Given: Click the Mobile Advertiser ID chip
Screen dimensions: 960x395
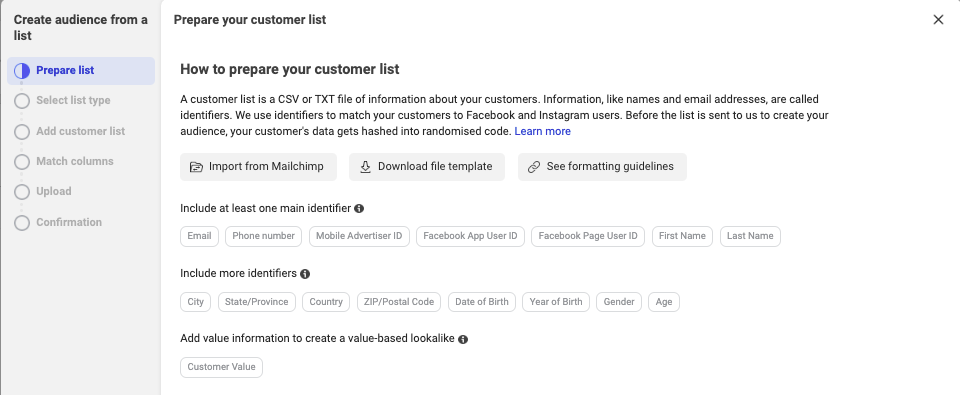Looking at the screenshot, I should point(359,236).
